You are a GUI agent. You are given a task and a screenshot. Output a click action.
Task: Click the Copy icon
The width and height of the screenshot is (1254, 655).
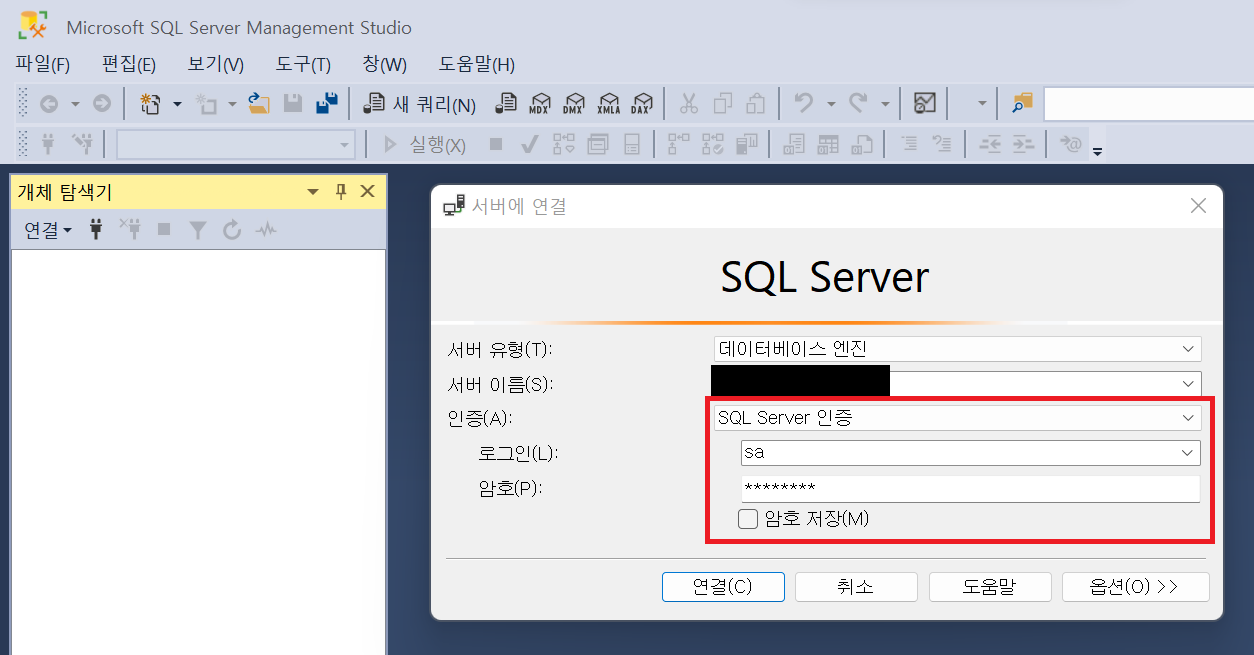(x=722, y=103)
